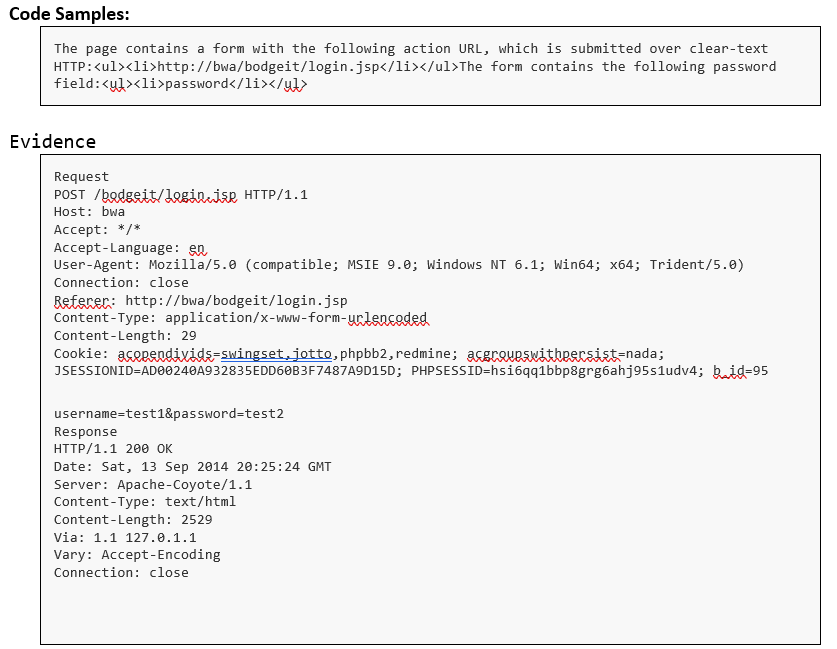Viewport: 837px width, 649px height.
Task: Click username=test1&password=test2 body text
Action: [x=169, y=414]
